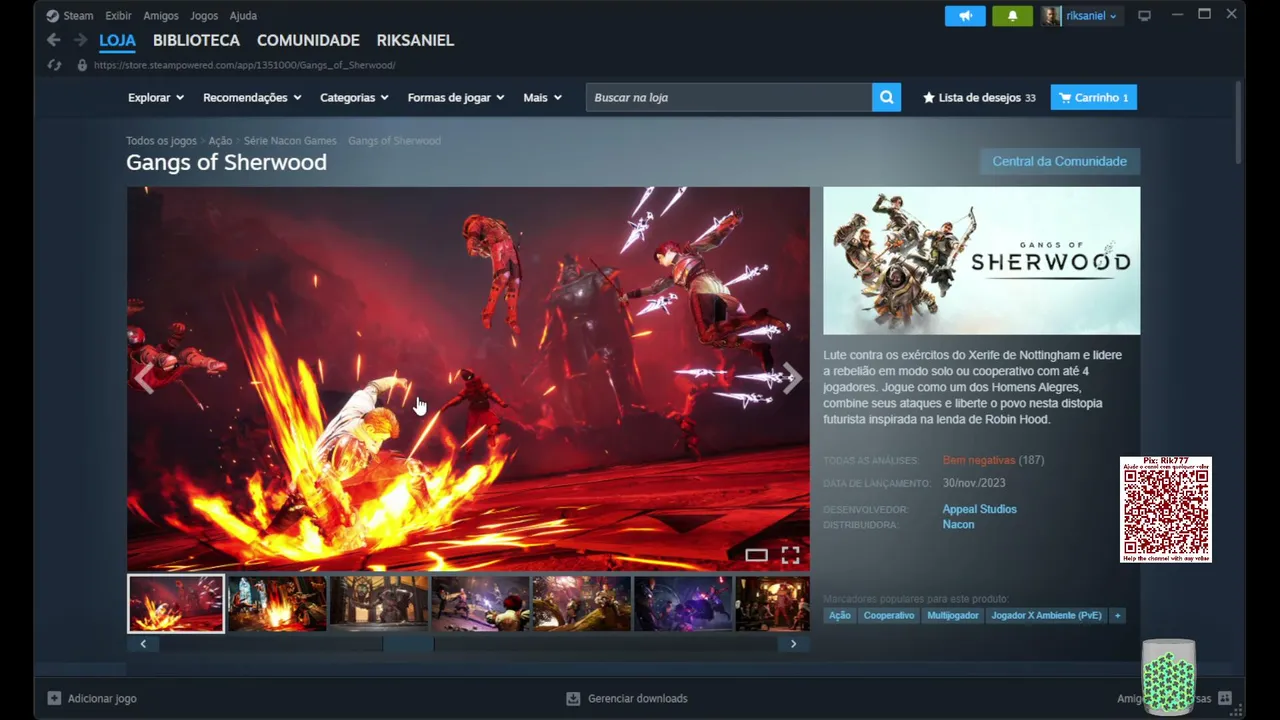This screenshot has width=1280, height=720.
Task: Expand the Explorar dropdown
Action: click(x=156, y=97)
